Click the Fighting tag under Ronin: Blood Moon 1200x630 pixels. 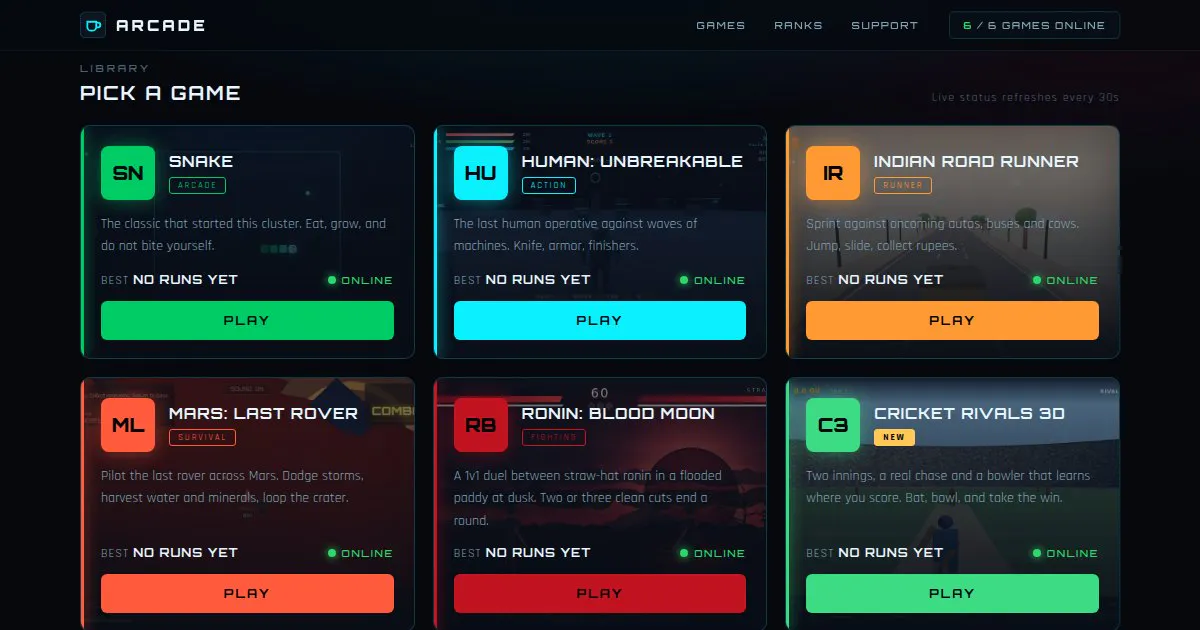[x=554, y=437]
